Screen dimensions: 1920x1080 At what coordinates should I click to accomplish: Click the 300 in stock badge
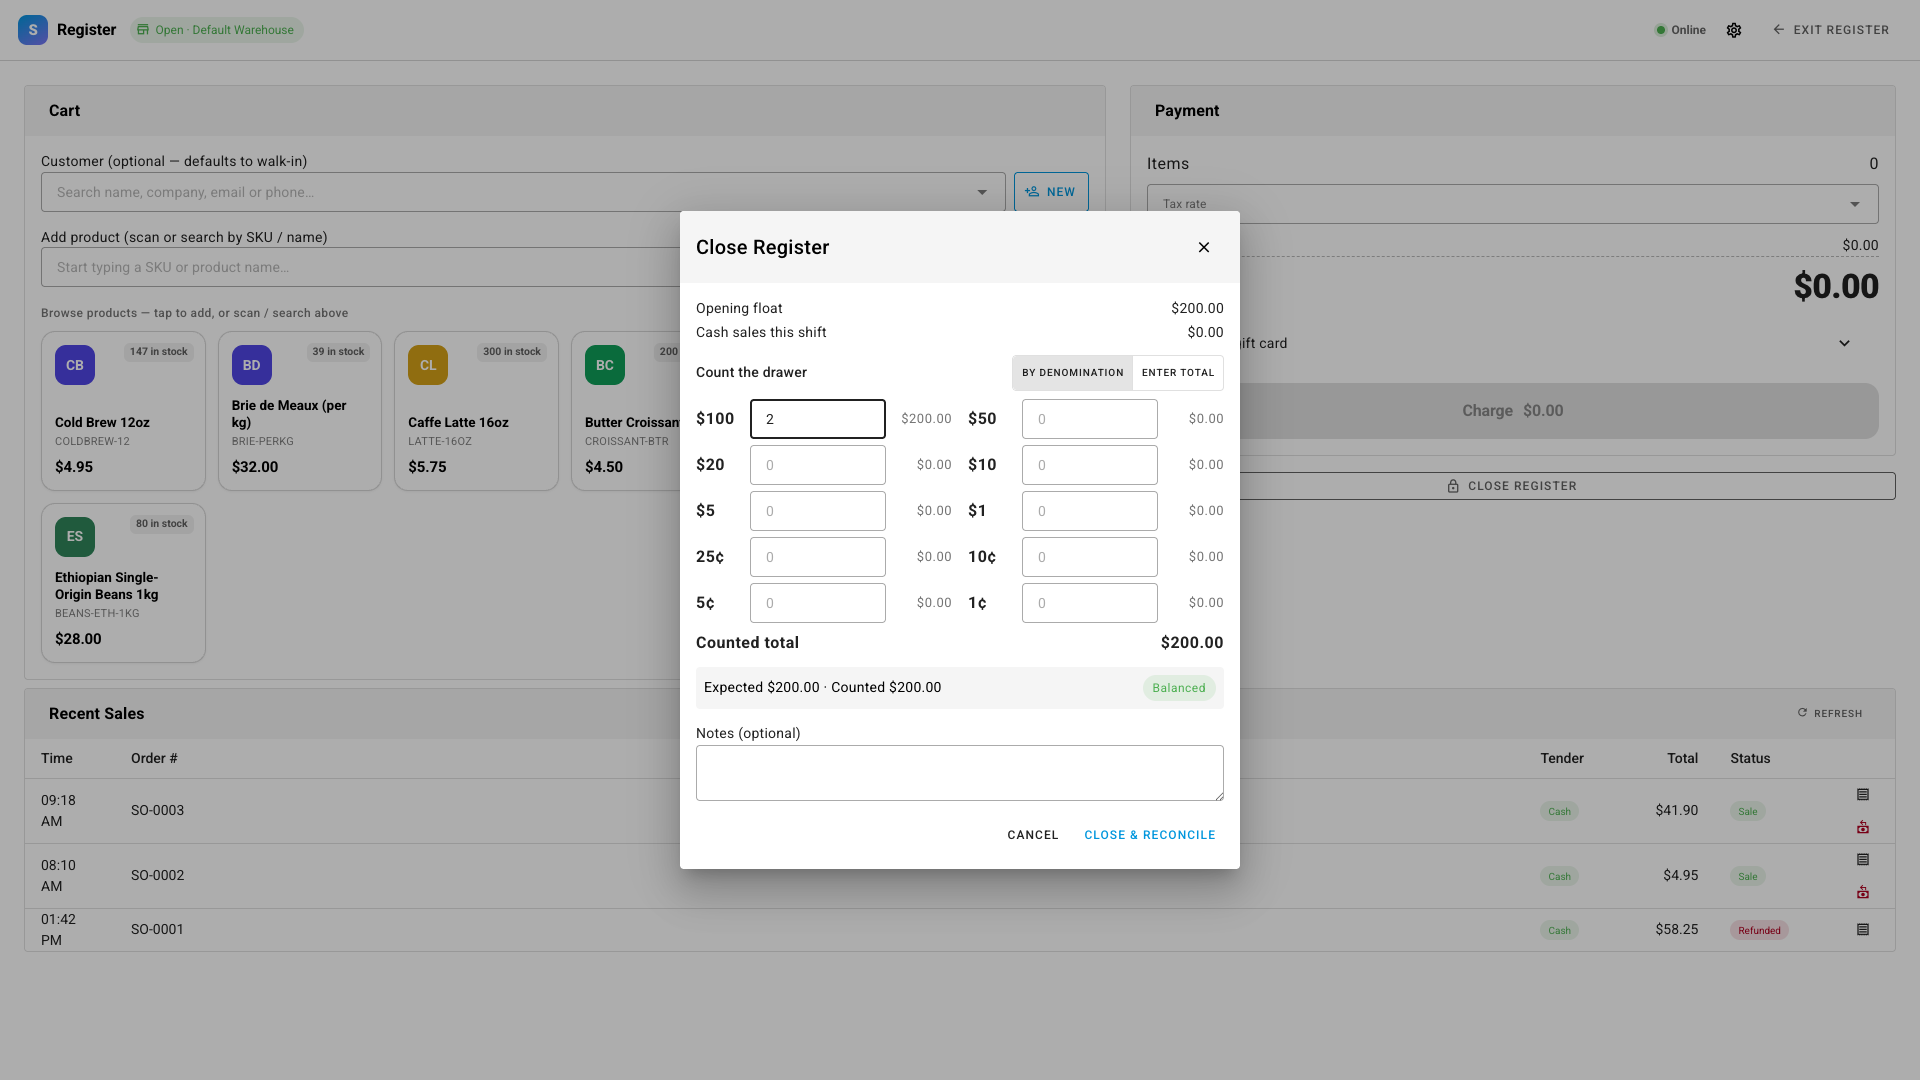[512, 352]
